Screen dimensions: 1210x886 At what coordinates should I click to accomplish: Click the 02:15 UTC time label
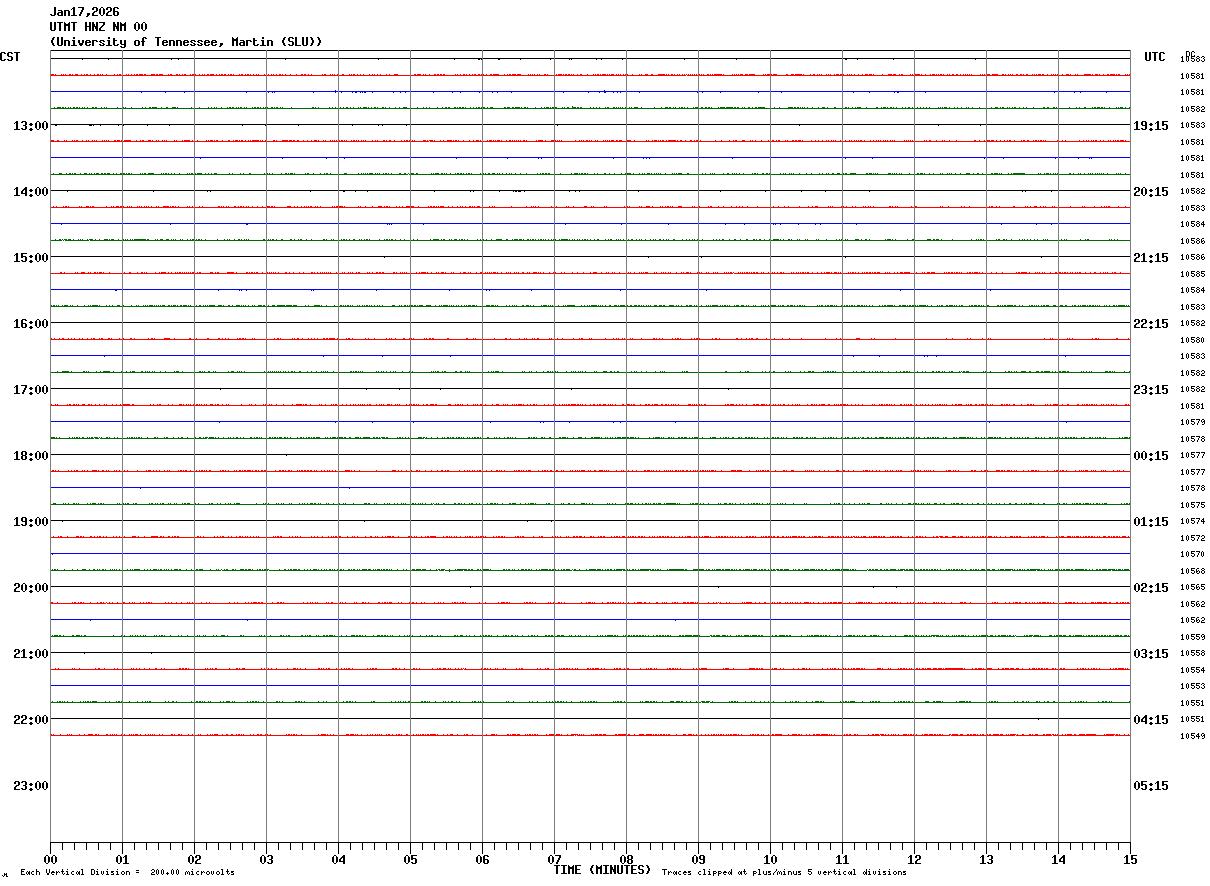click(1151, 588)
